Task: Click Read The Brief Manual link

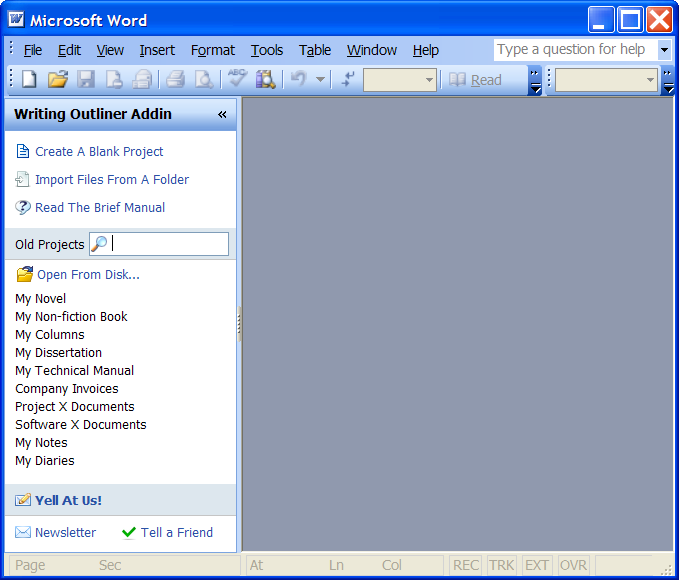Action: (x=100, y=207)
